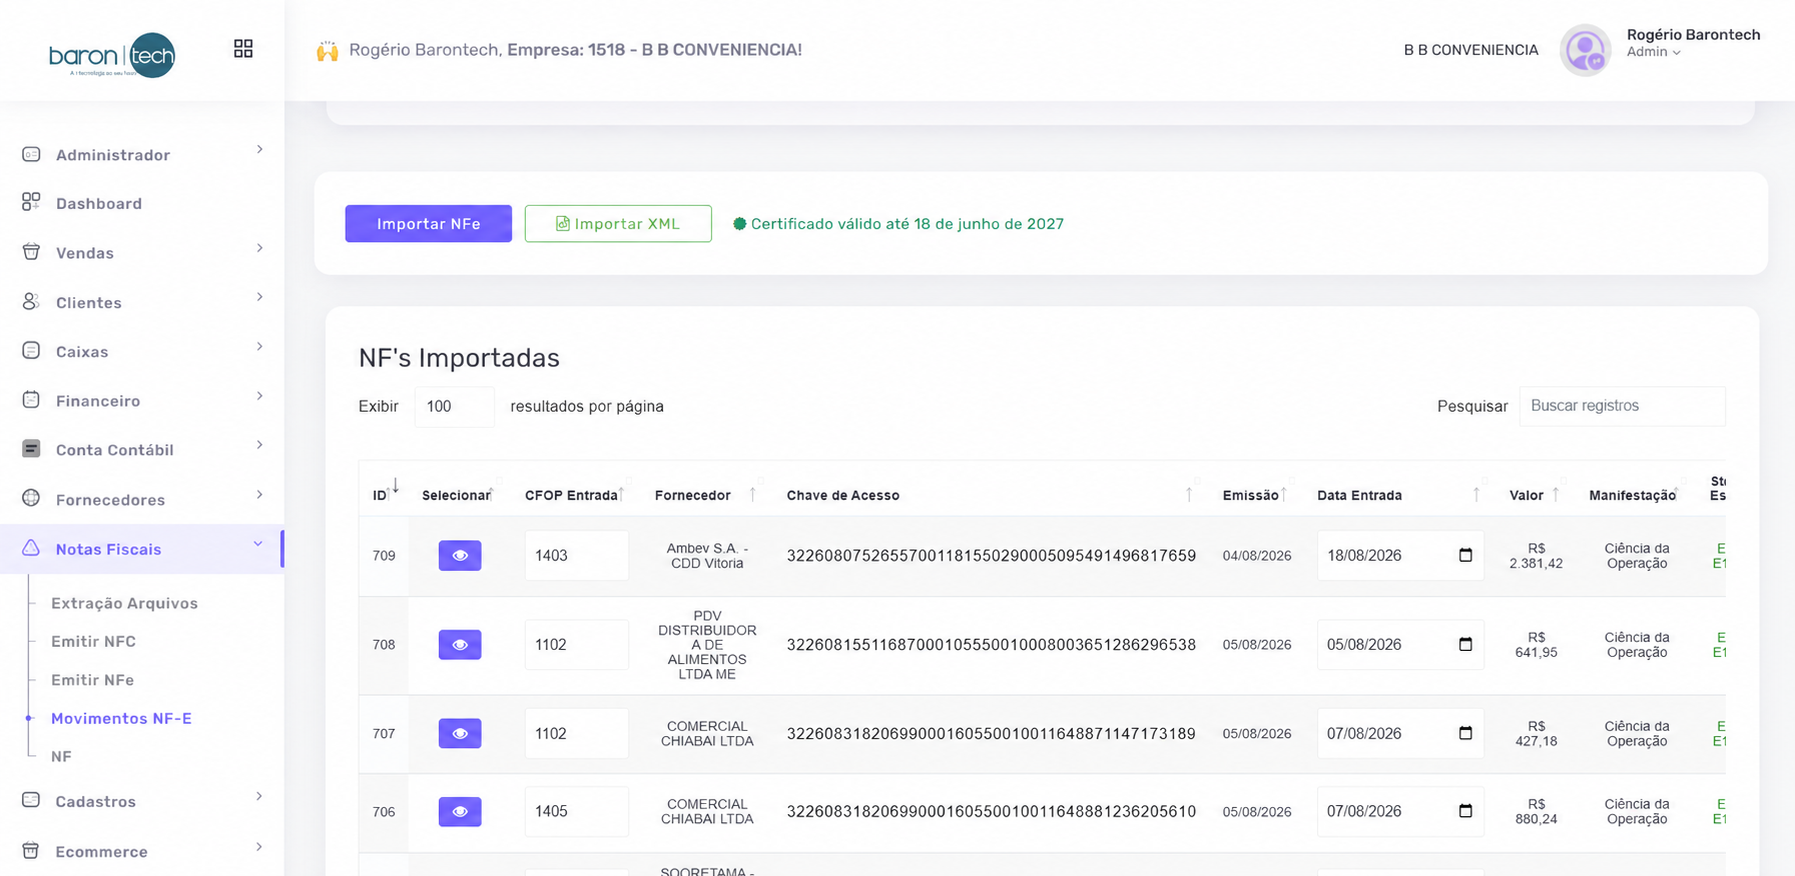Expand the Financeiro menu chevron
This screenshot has height=876, width=1795.
260,396
